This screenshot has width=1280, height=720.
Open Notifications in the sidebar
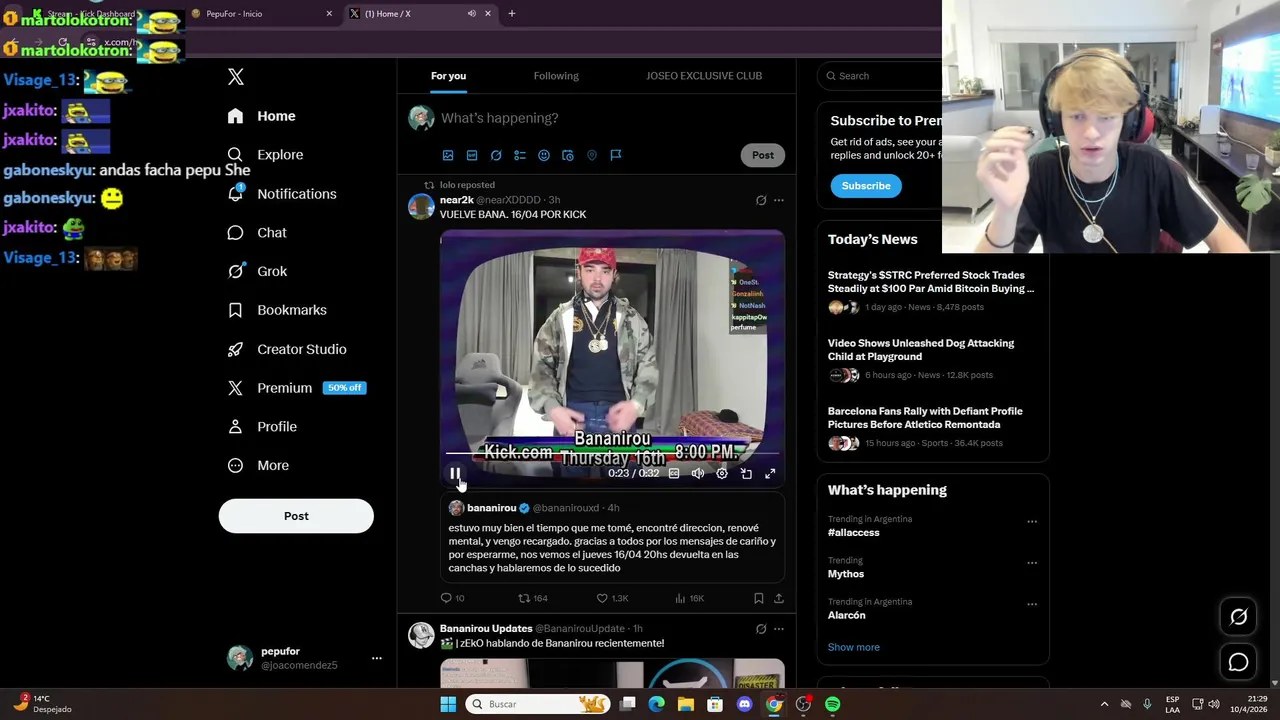281,194
